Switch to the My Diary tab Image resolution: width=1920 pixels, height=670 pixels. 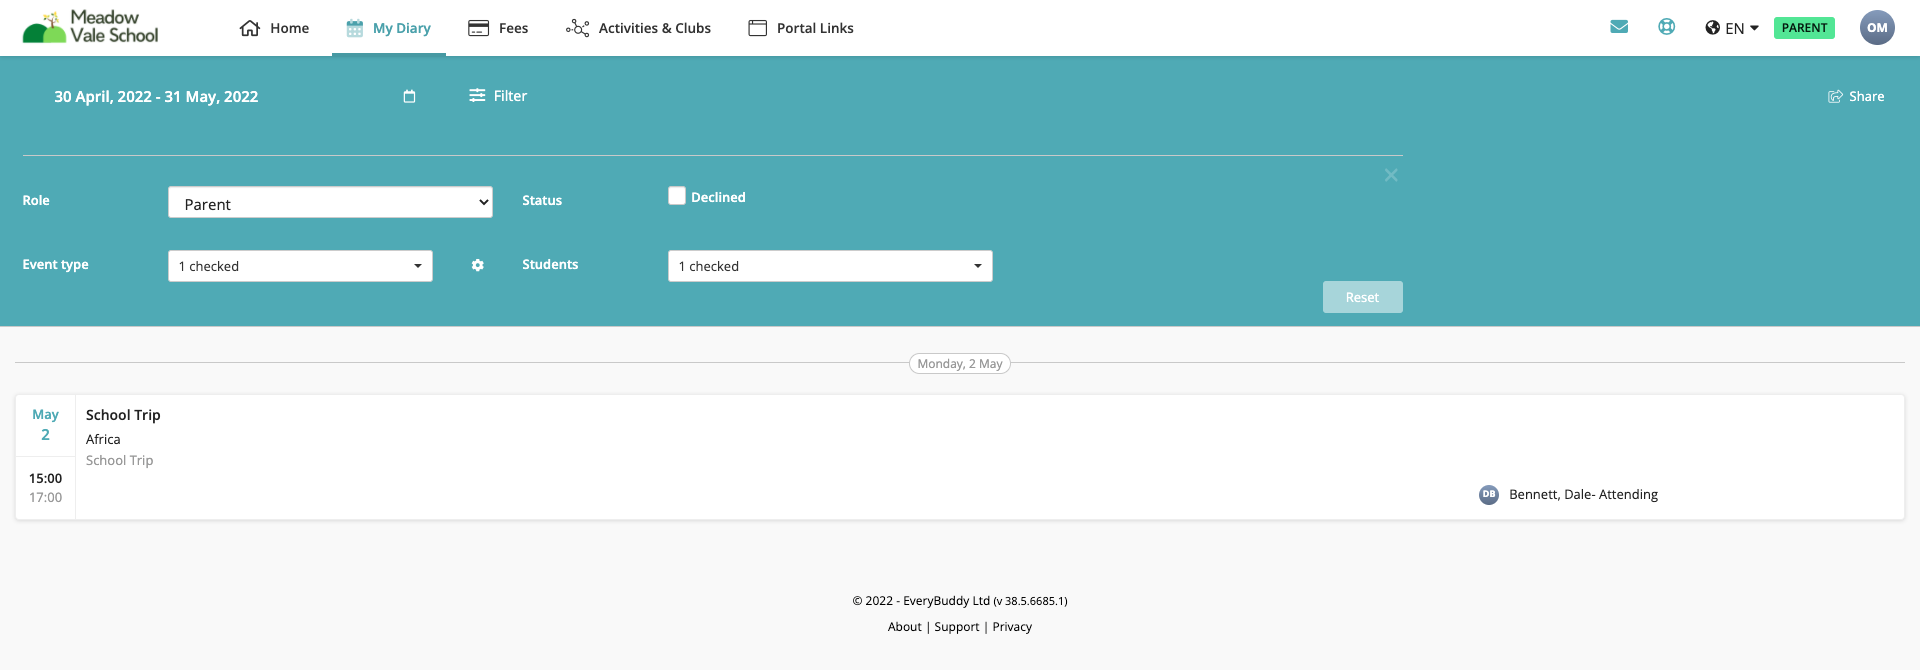point(389,28)
